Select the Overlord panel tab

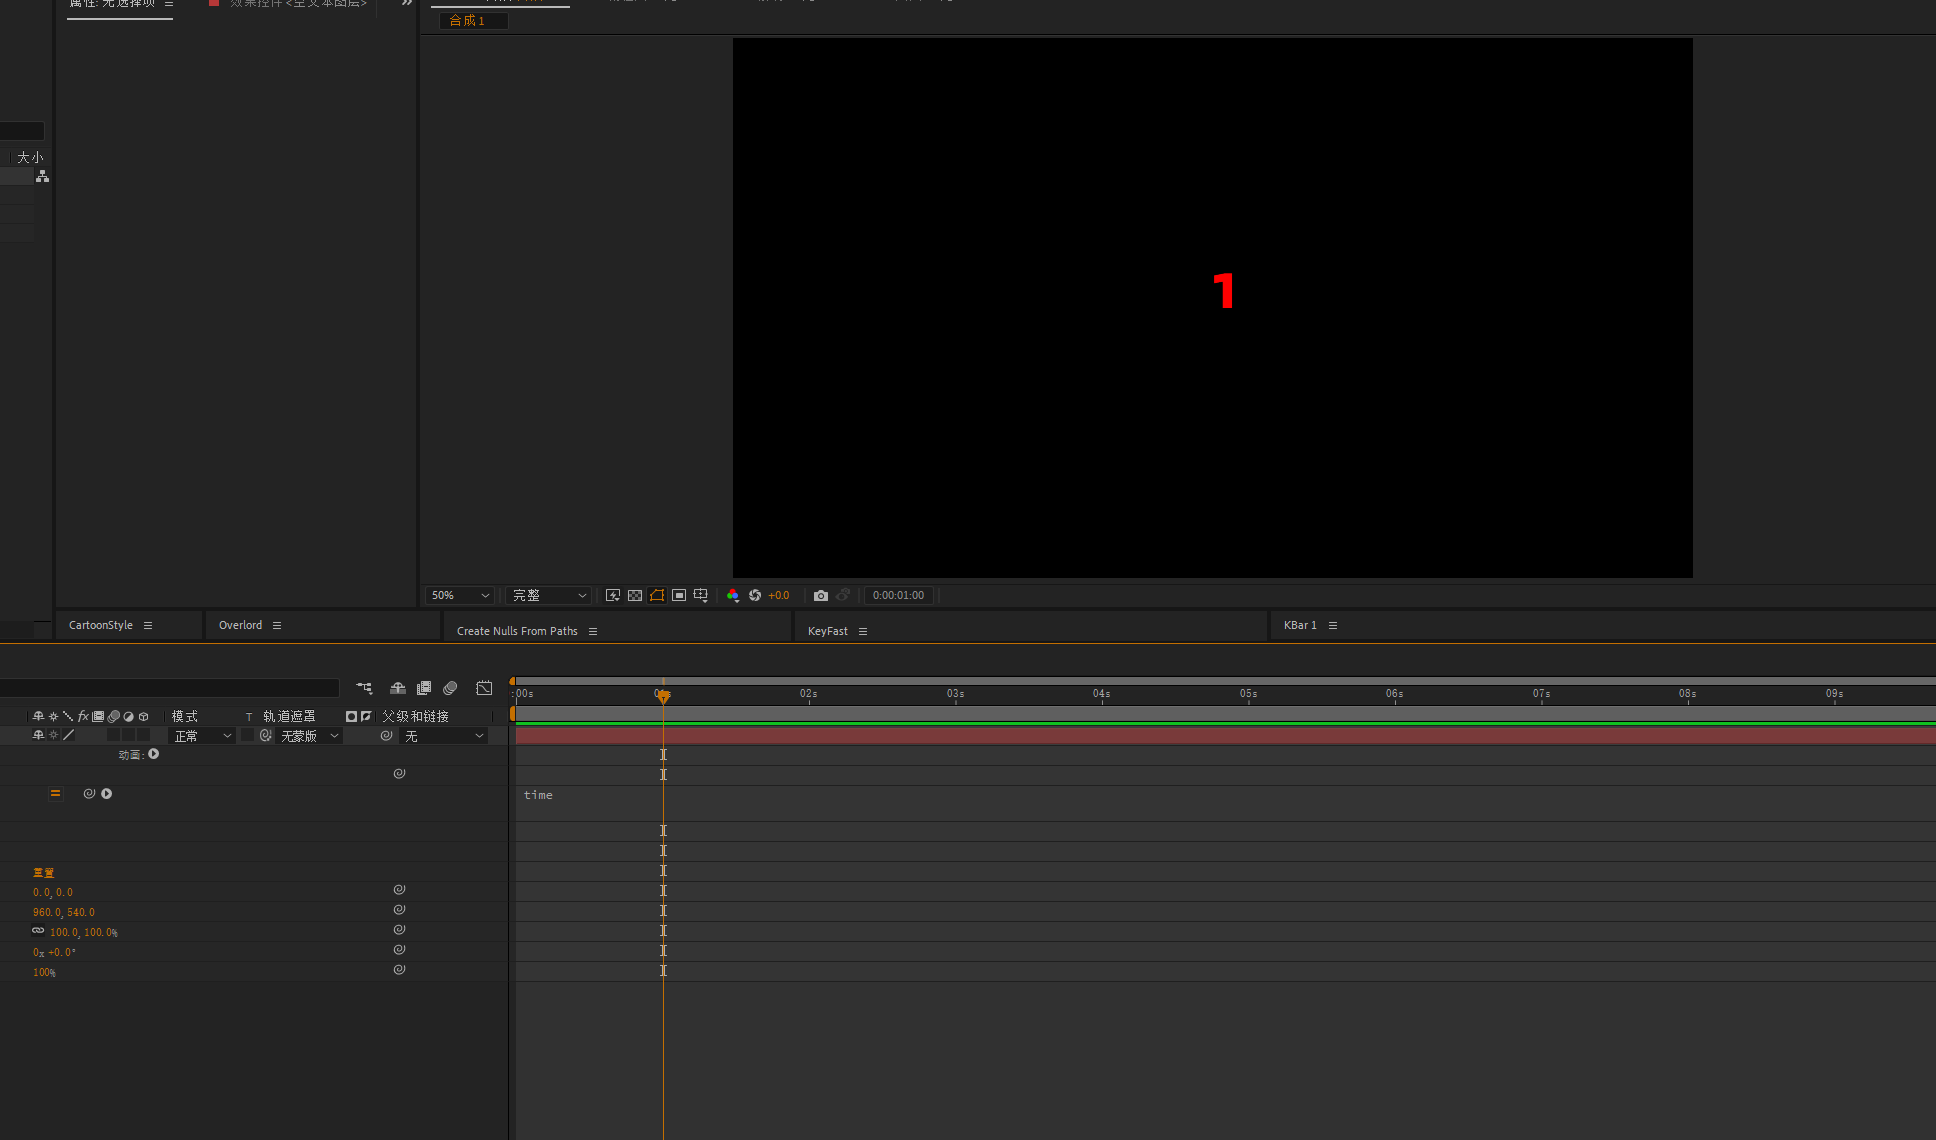coord(240,625)
